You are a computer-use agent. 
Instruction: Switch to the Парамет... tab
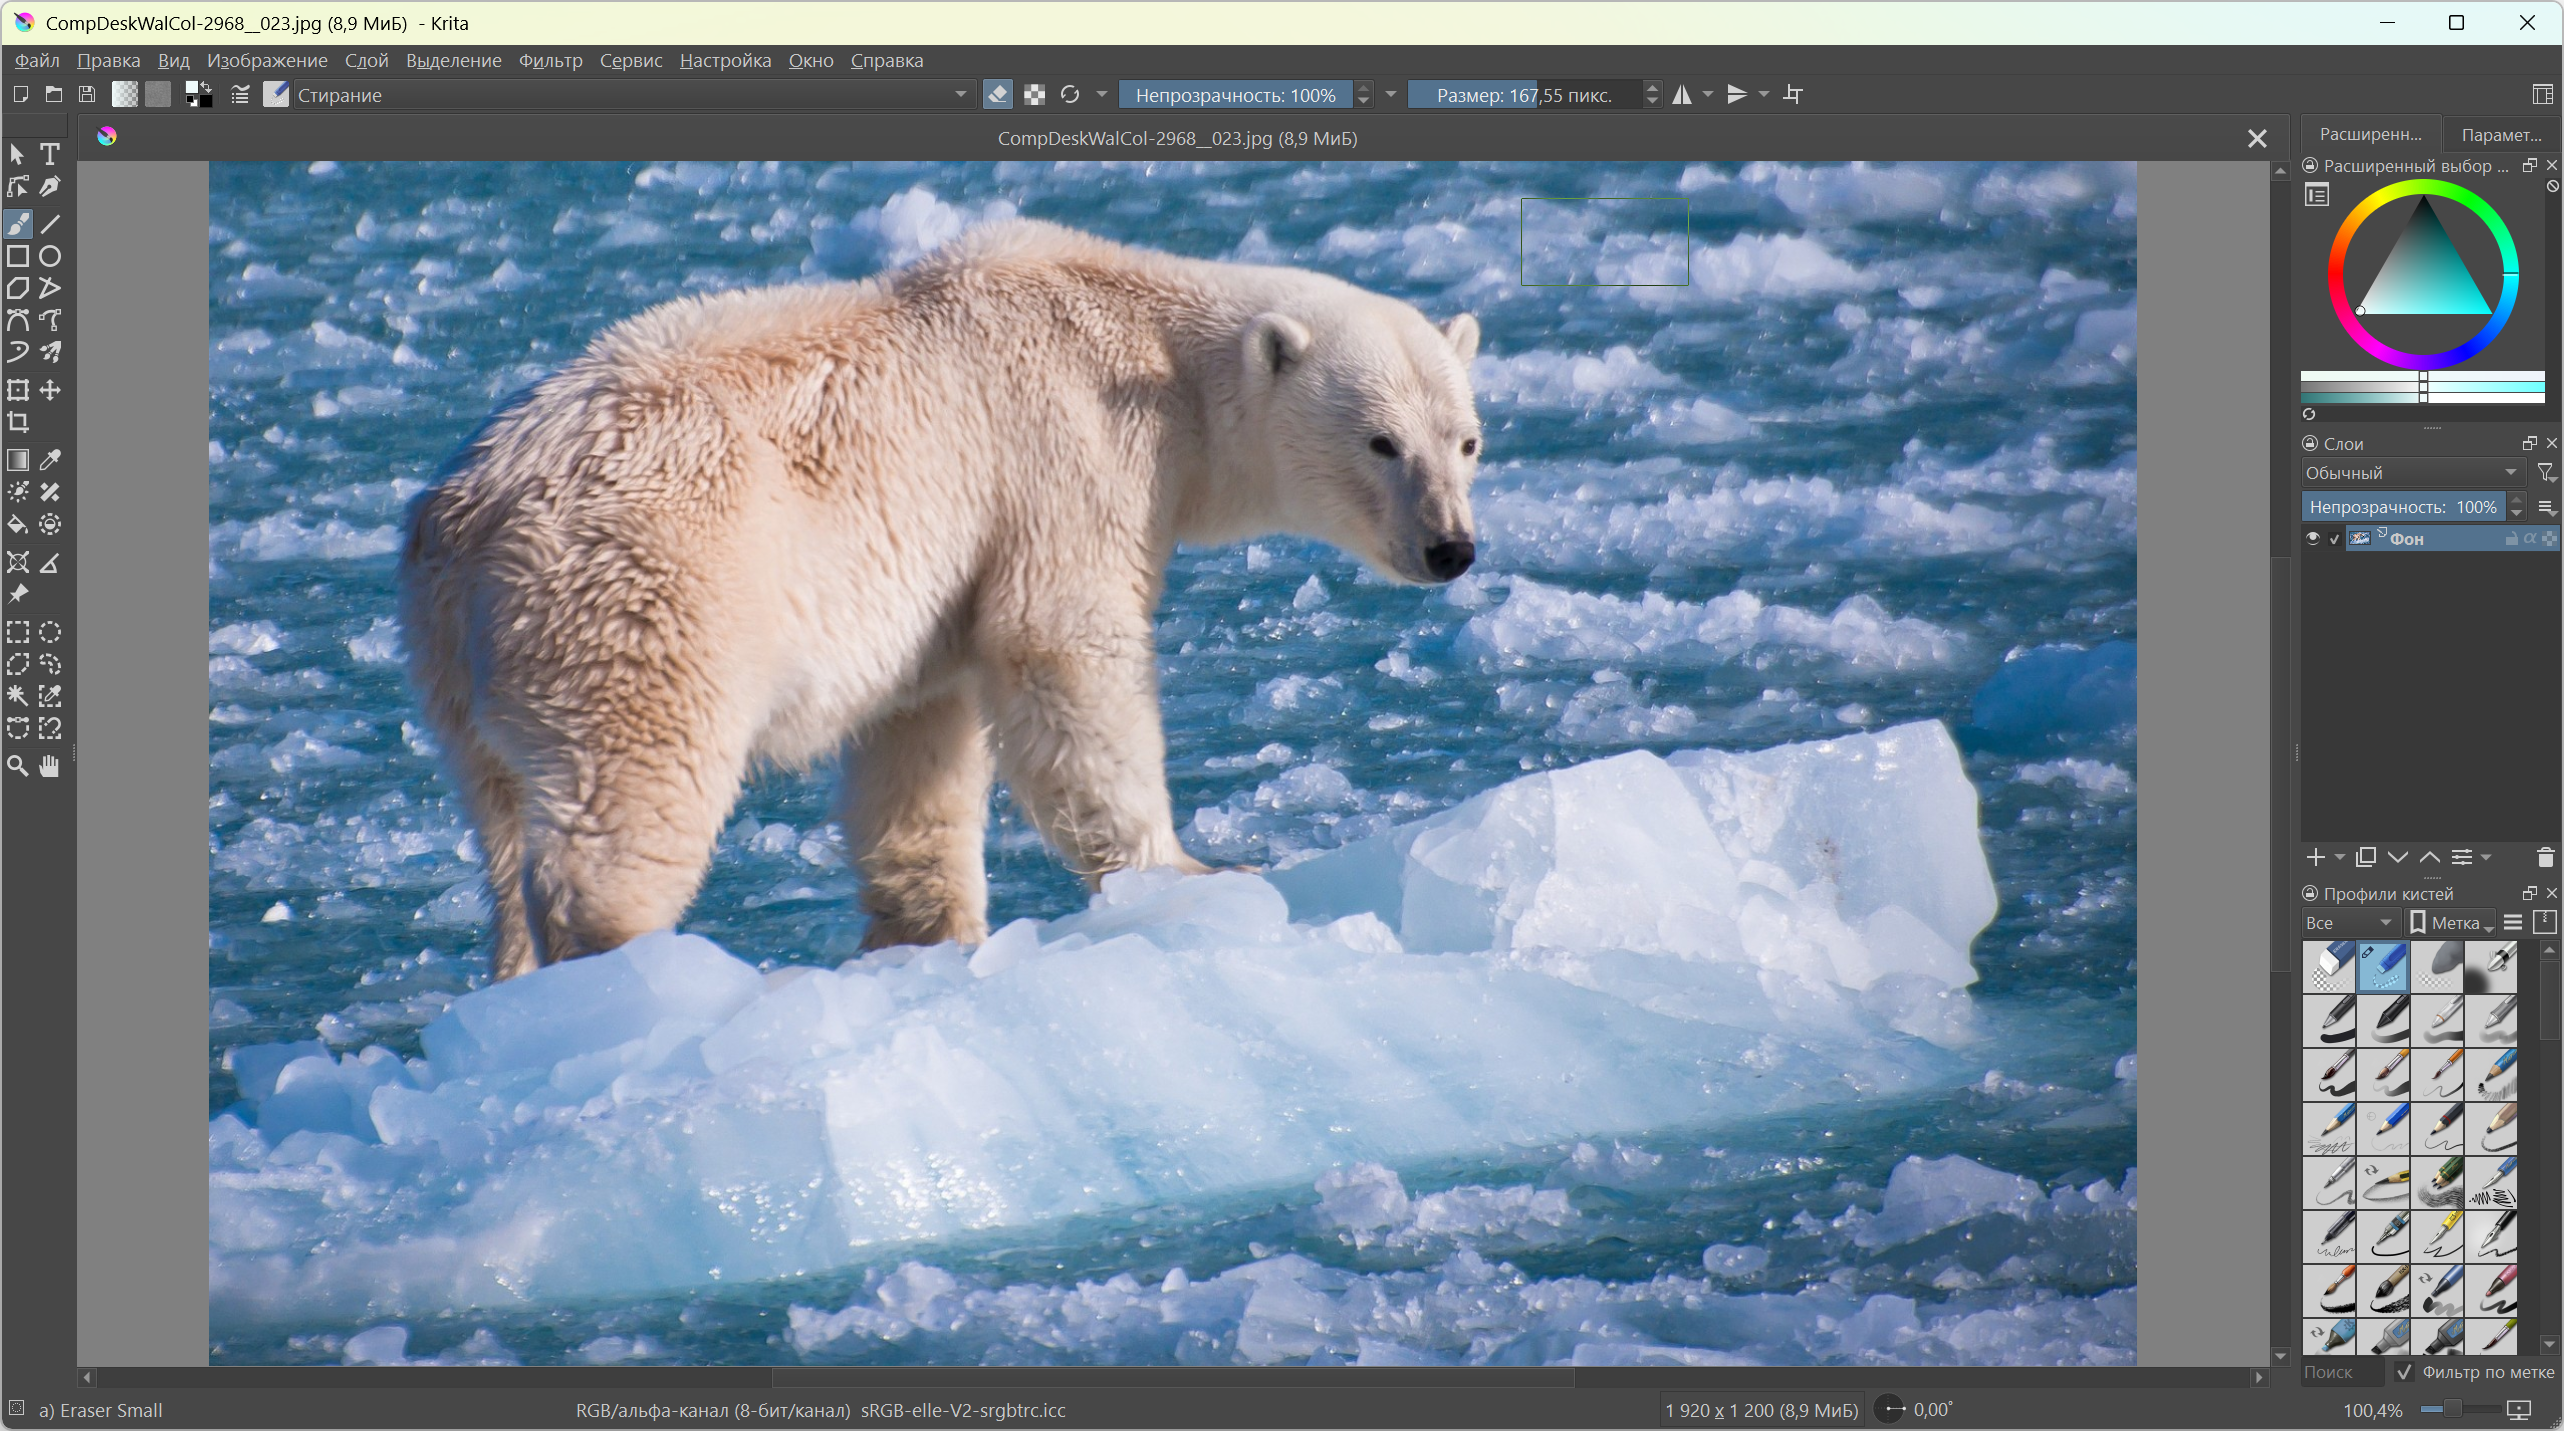tap(2500, 135)
